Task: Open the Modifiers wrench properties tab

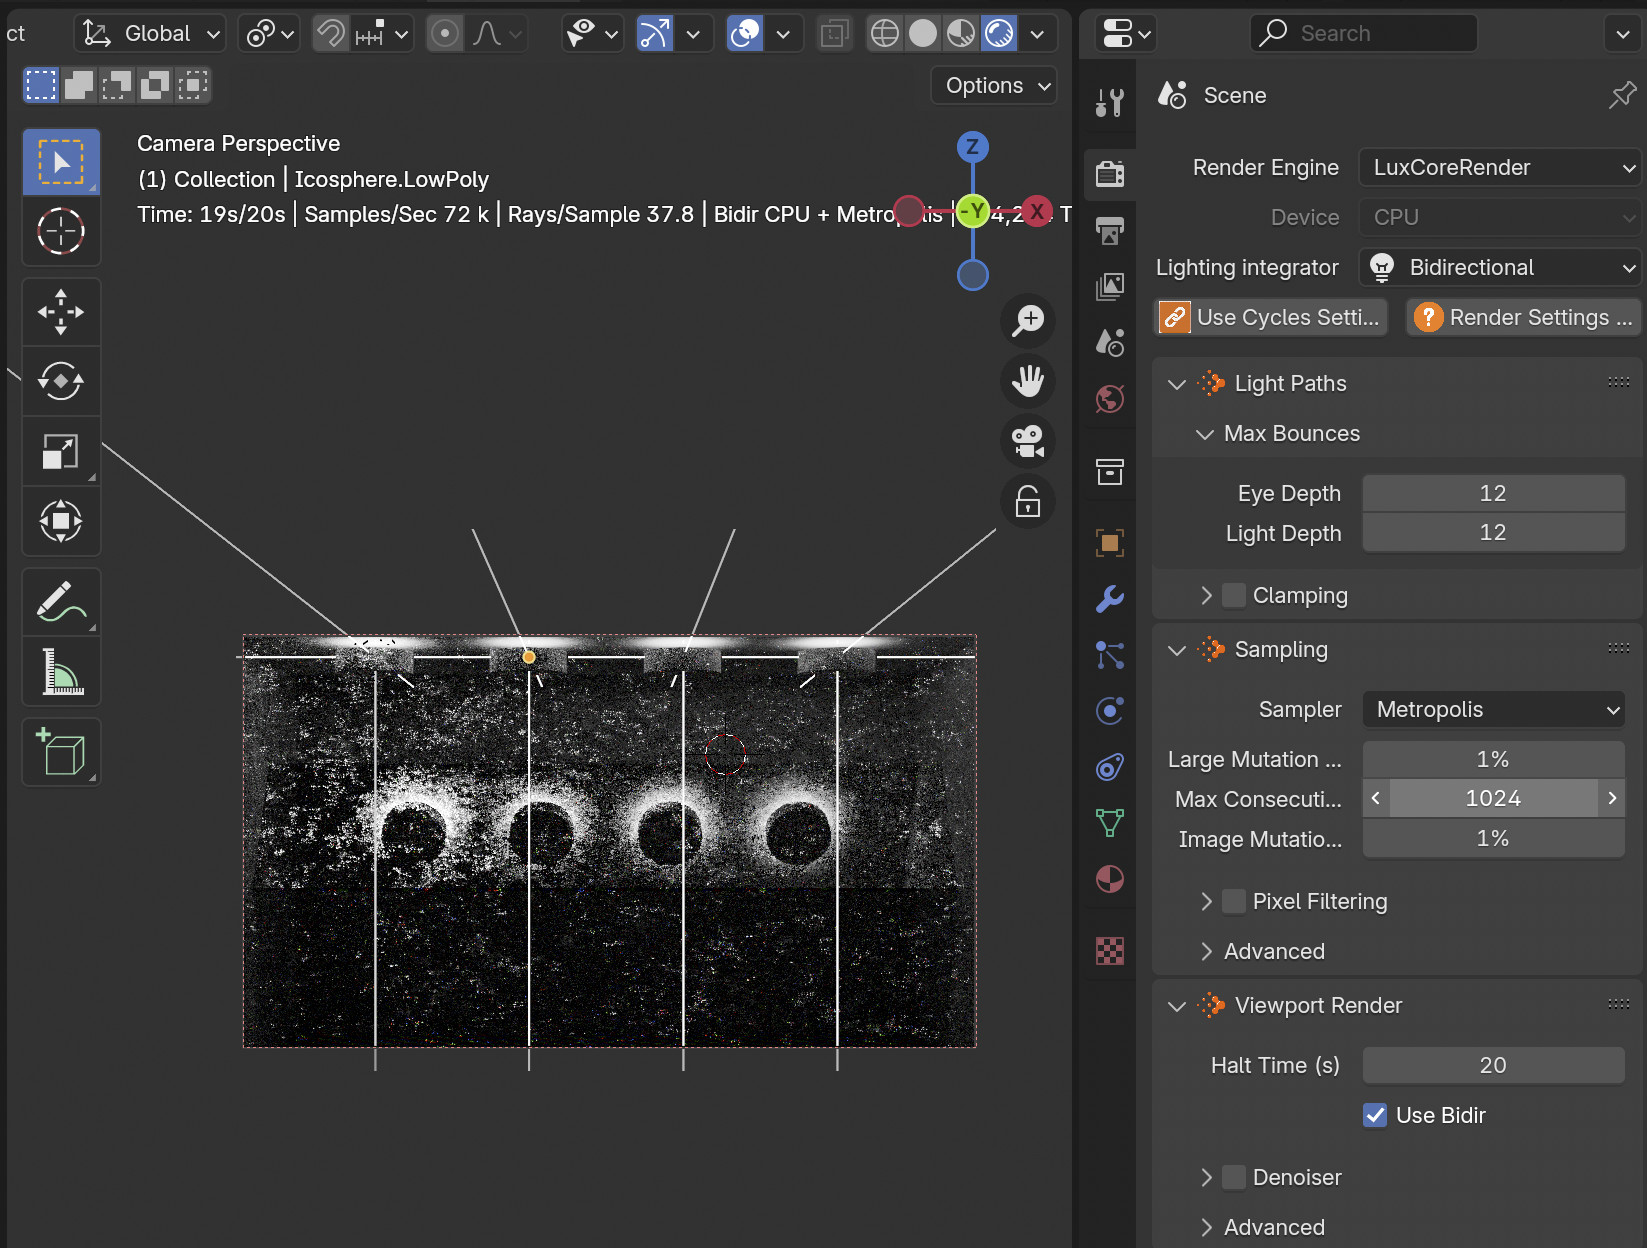Action: coord(1110,599)
